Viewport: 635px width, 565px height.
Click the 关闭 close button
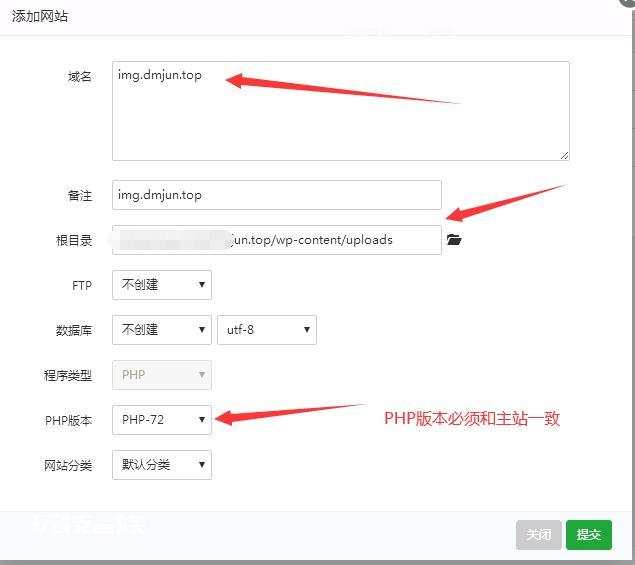539,535
